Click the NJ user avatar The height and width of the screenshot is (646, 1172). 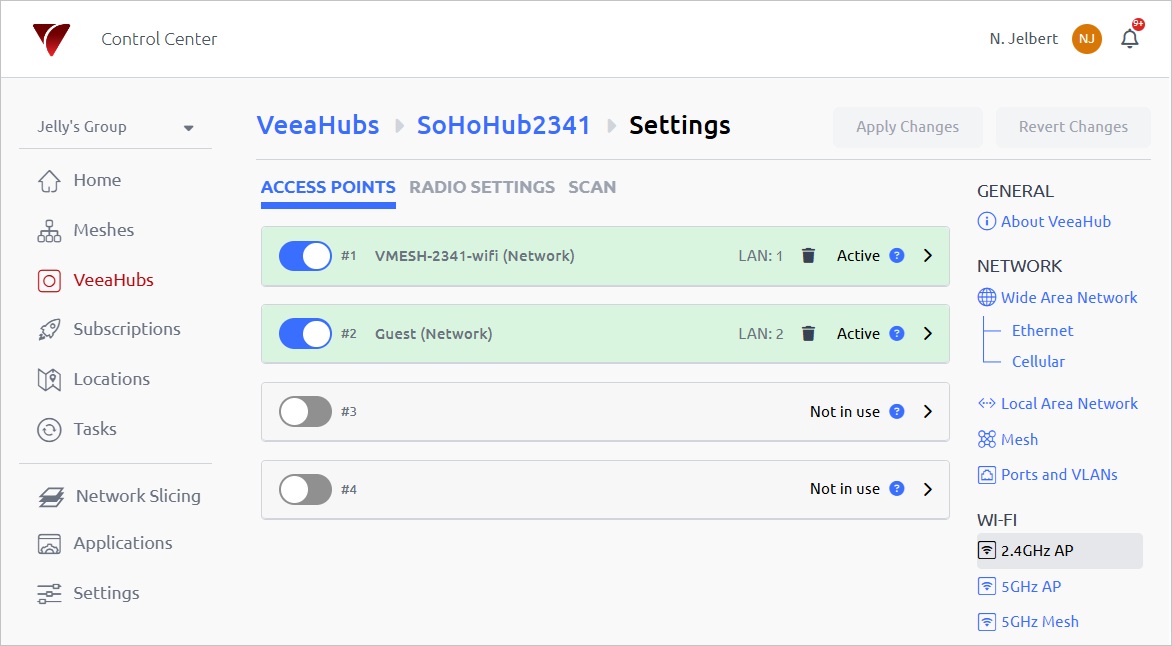(x=1087, y=39)
